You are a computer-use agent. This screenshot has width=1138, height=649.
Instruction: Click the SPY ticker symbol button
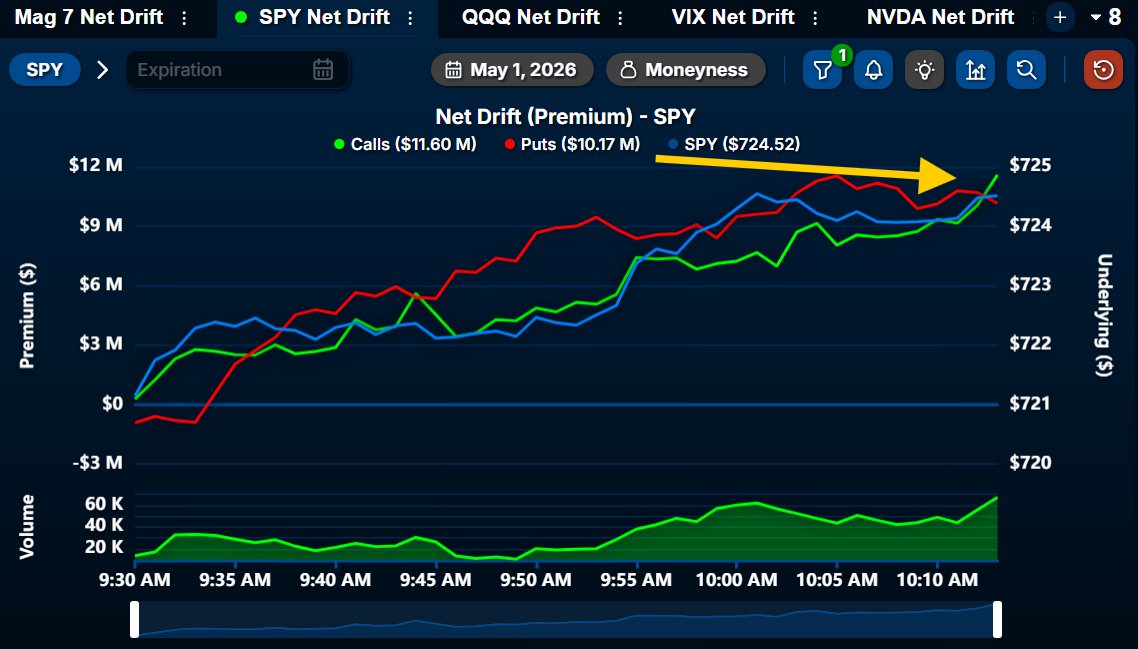(45, 70)
